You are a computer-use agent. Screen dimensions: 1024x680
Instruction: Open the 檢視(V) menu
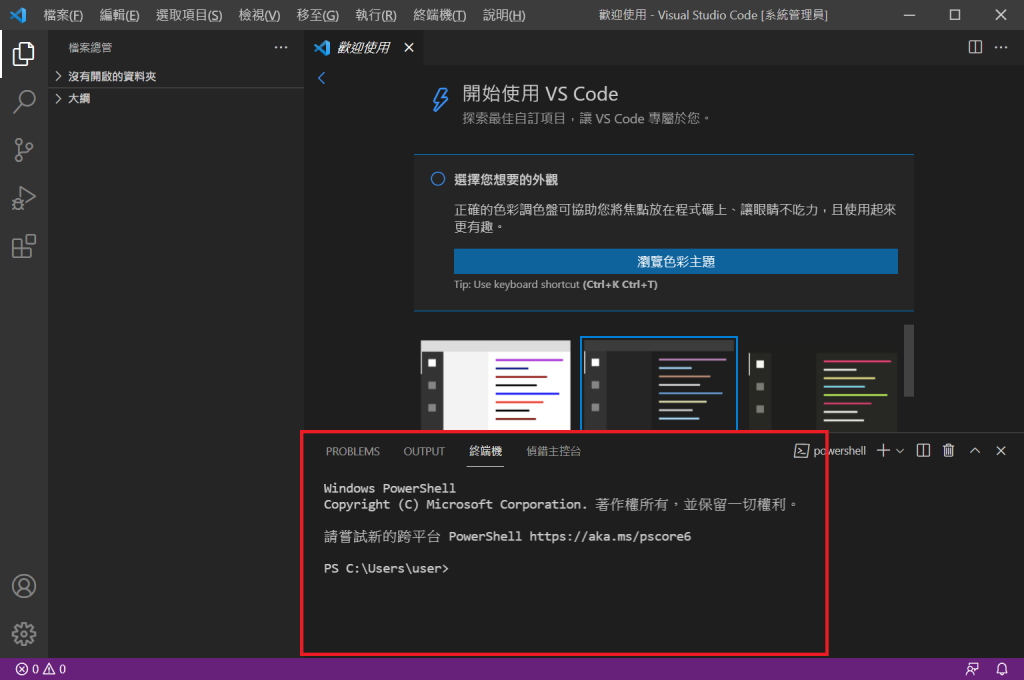(259, 15)
